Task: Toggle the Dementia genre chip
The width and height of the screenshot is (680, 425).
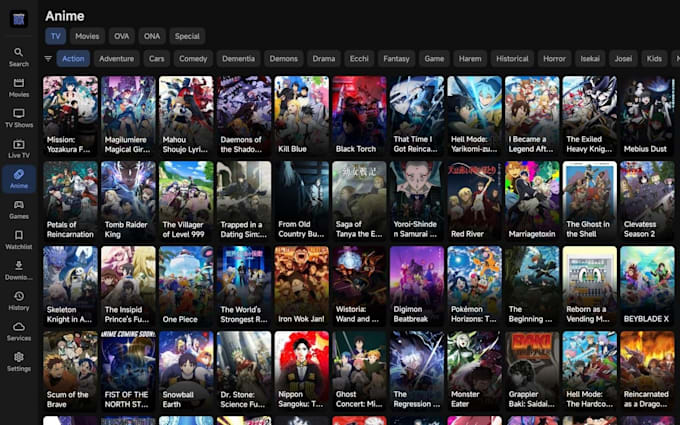Action: point(239,59)
